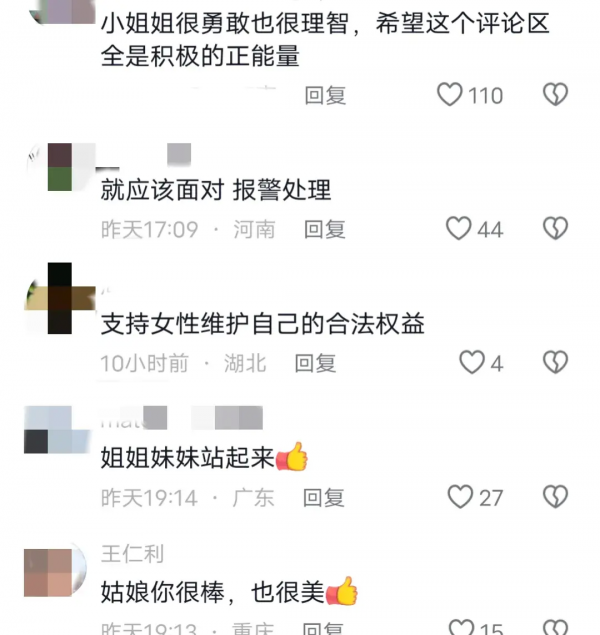The width and height of the screenshot is (600, 635).
Task: Reply to the 河南 comment
Action: pos(325,230)
